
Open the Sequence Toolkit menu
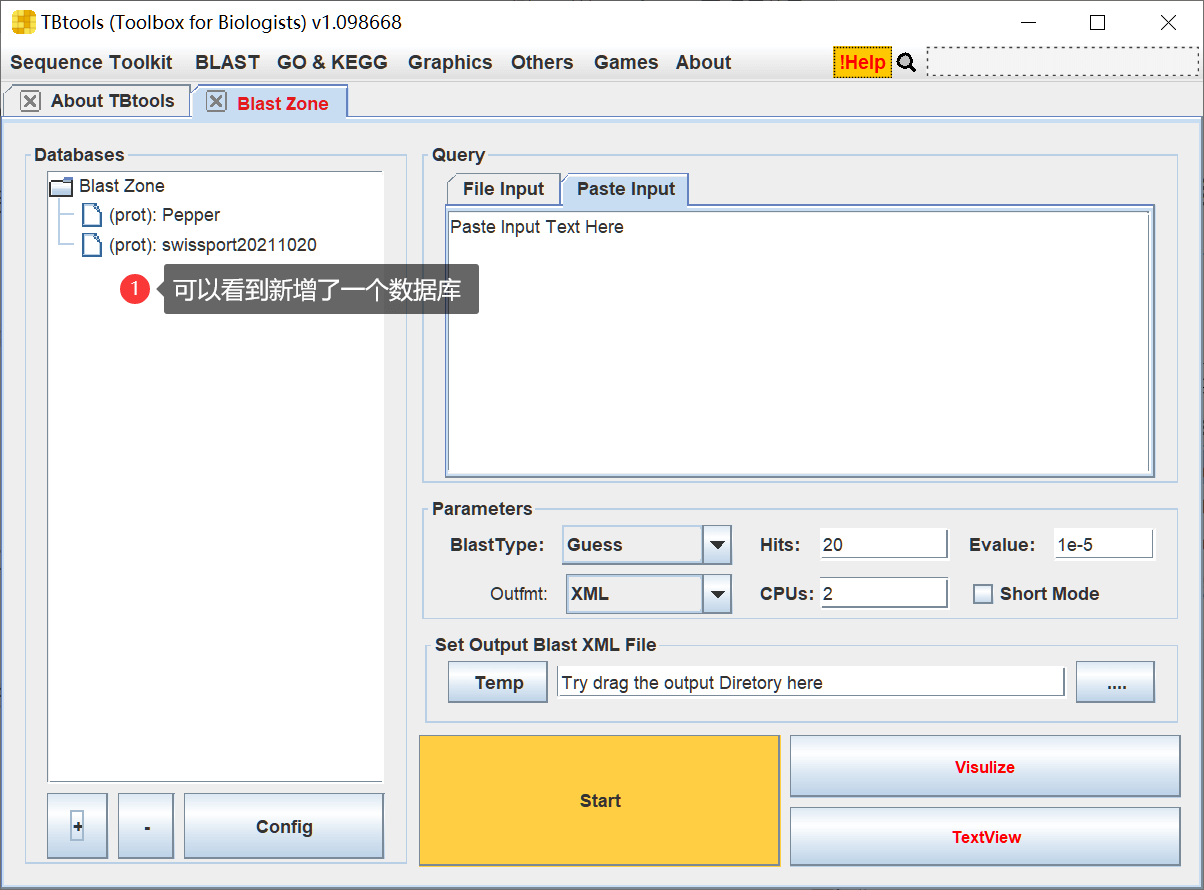(x=91, y=62)
